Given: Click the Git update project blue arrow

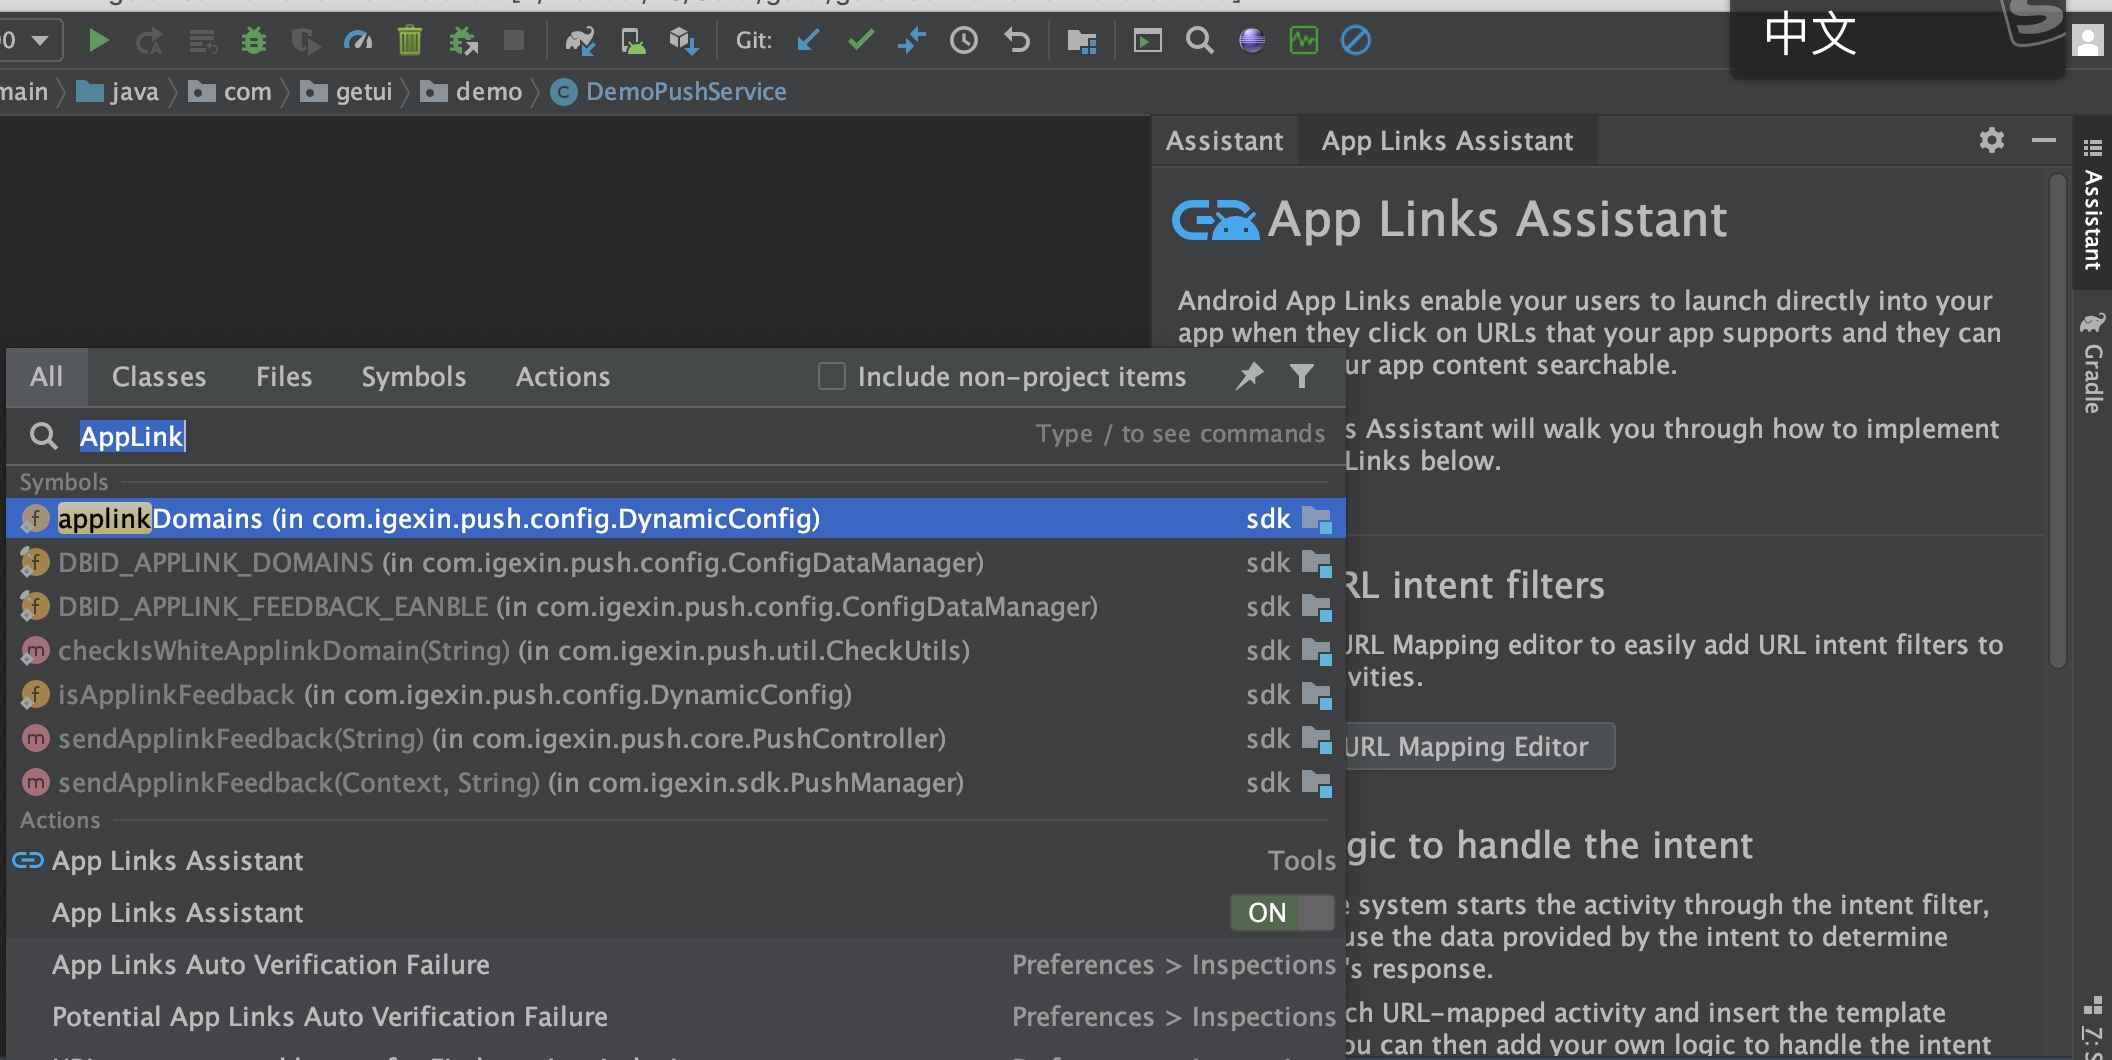Looking at the screenshot, I should pyautogui.click(x=809, y=40).
